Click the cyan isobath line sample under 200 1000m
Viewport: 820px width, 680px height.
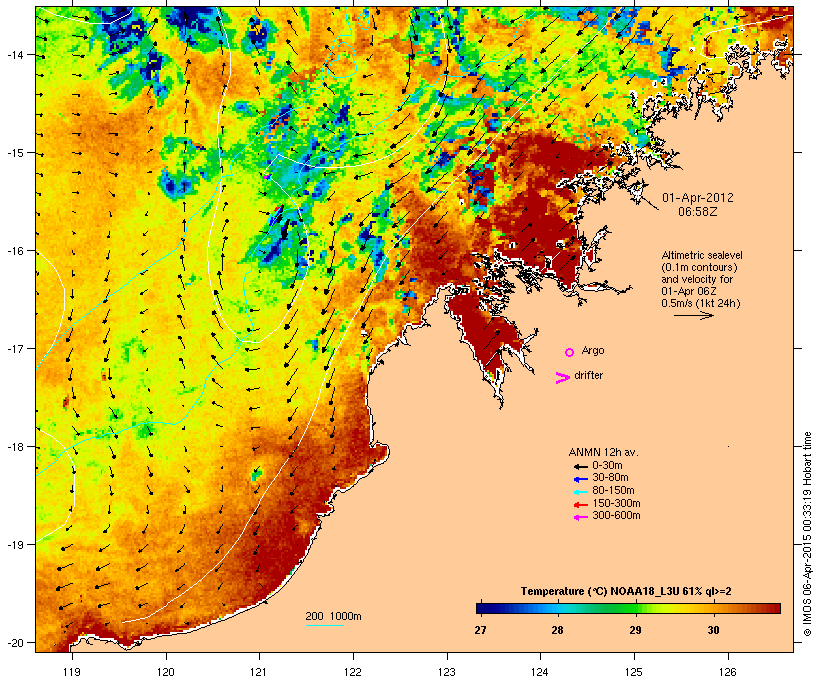[x=325, y=625]
